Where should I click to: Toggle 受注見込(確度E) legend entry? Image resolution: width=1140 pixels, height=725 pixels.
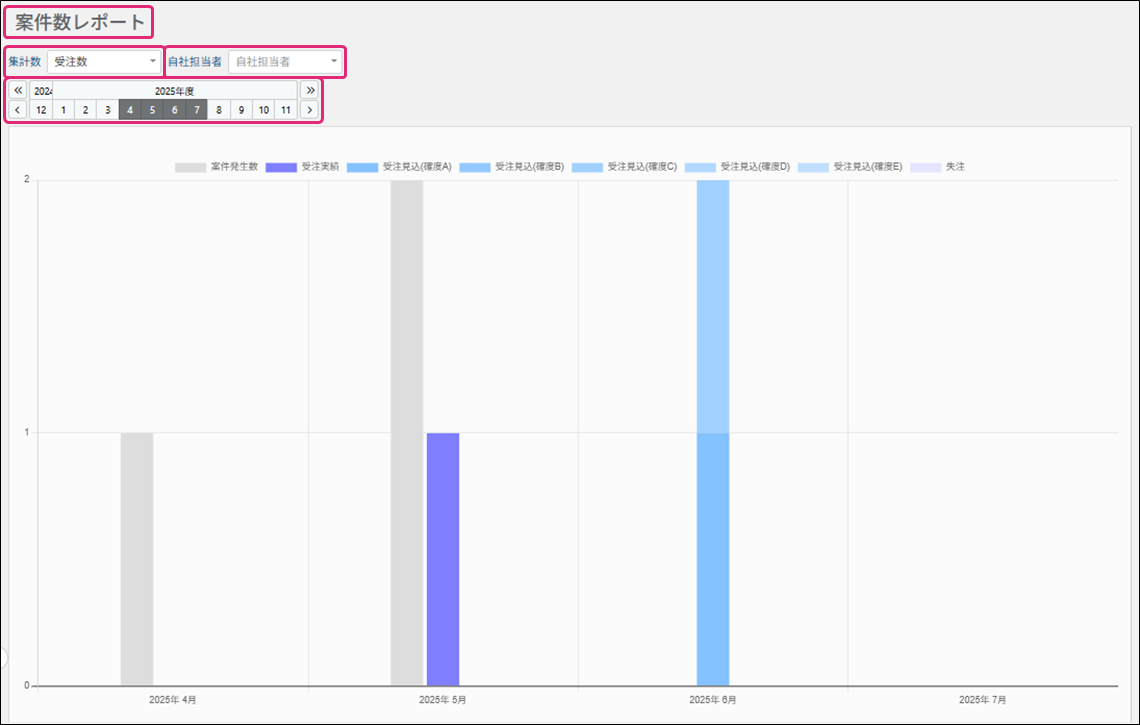[850, 167]
